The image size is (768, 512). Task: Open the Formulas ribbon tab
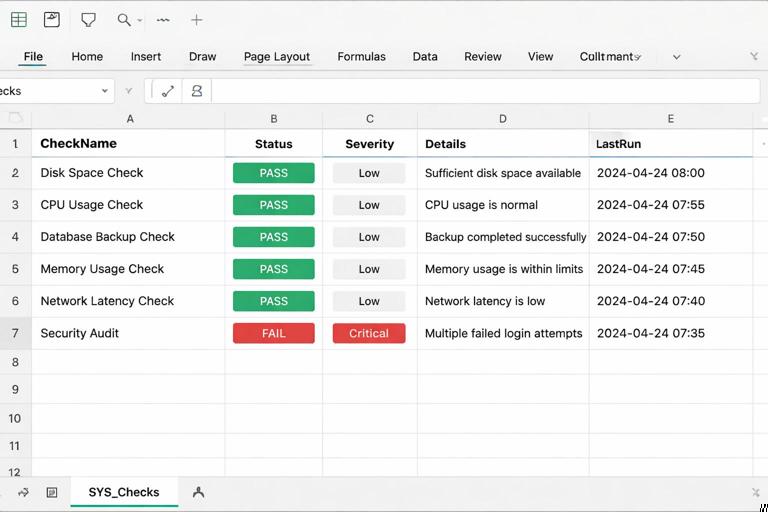[x=361, y=57]
